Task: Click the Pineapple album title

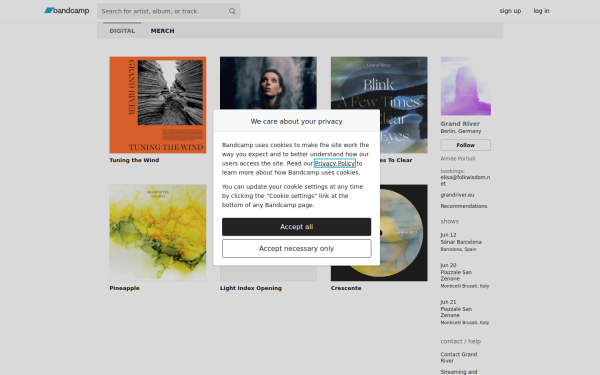Action: [x=124, y=288]
